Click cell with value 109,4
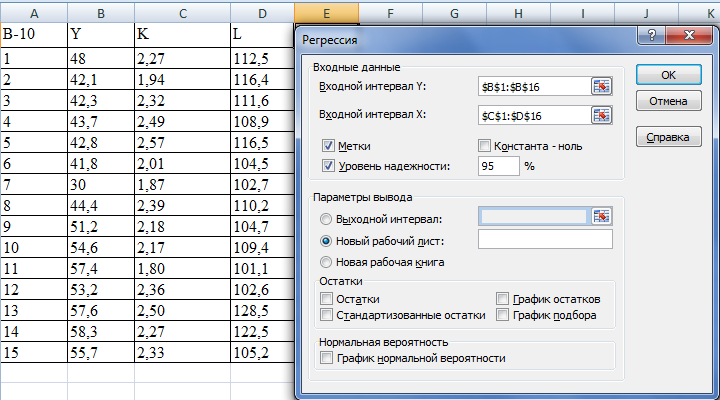 [262, 248]
